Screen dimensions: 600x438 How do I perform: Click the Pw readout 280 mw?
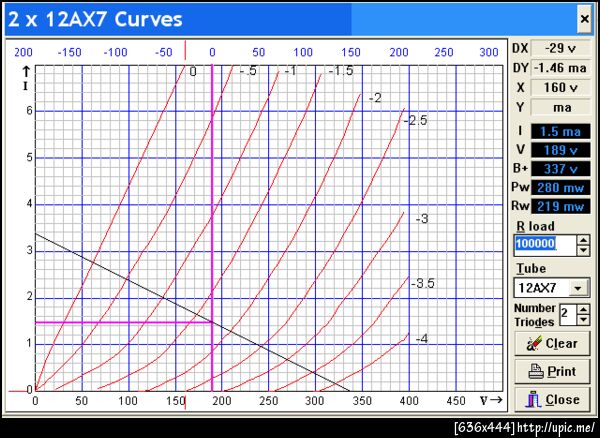pyautogui.click(x=561, y=187)
